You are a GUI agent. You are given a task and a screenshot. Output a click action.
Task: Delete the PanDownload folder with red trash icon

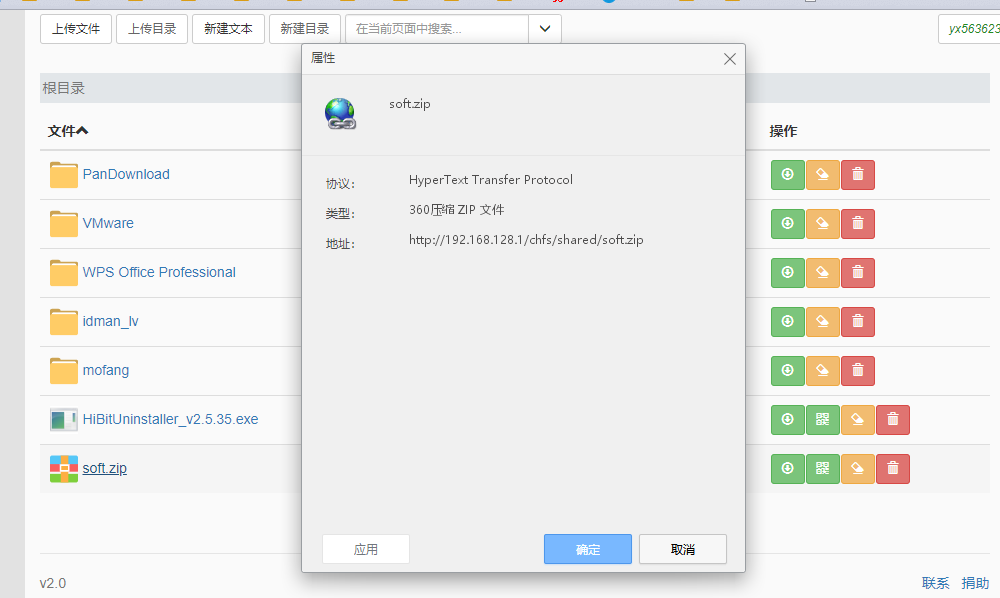pyautogui.click(x=857, y=175)
